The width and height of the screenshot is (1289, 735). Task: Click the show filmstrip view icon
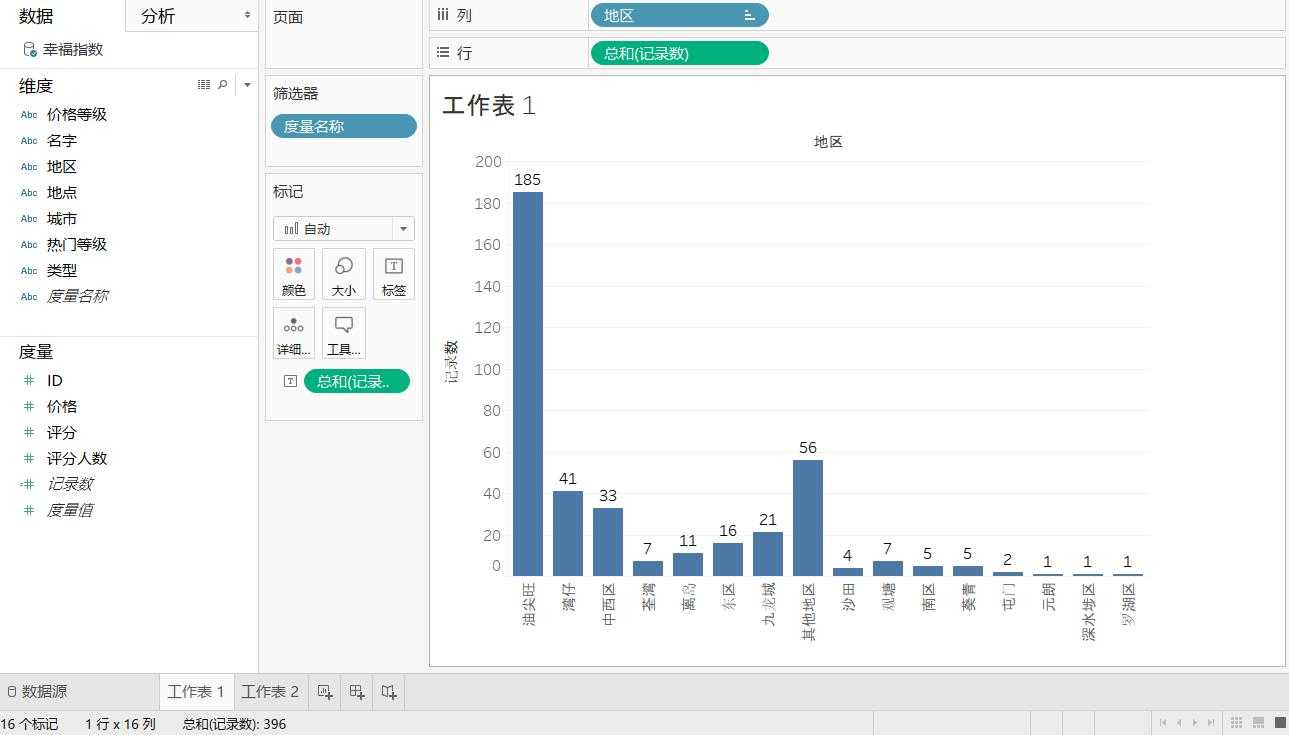[1259, 722]
